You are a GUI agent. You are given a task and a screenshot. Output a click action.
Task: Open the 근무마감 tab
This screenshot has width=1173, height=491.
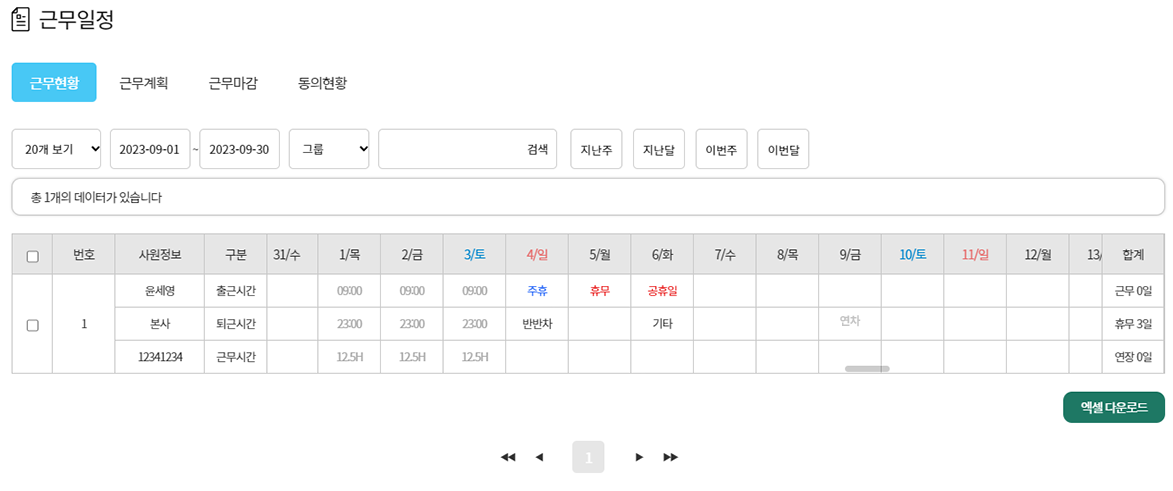pyautogui.click(x=233, y=83)
